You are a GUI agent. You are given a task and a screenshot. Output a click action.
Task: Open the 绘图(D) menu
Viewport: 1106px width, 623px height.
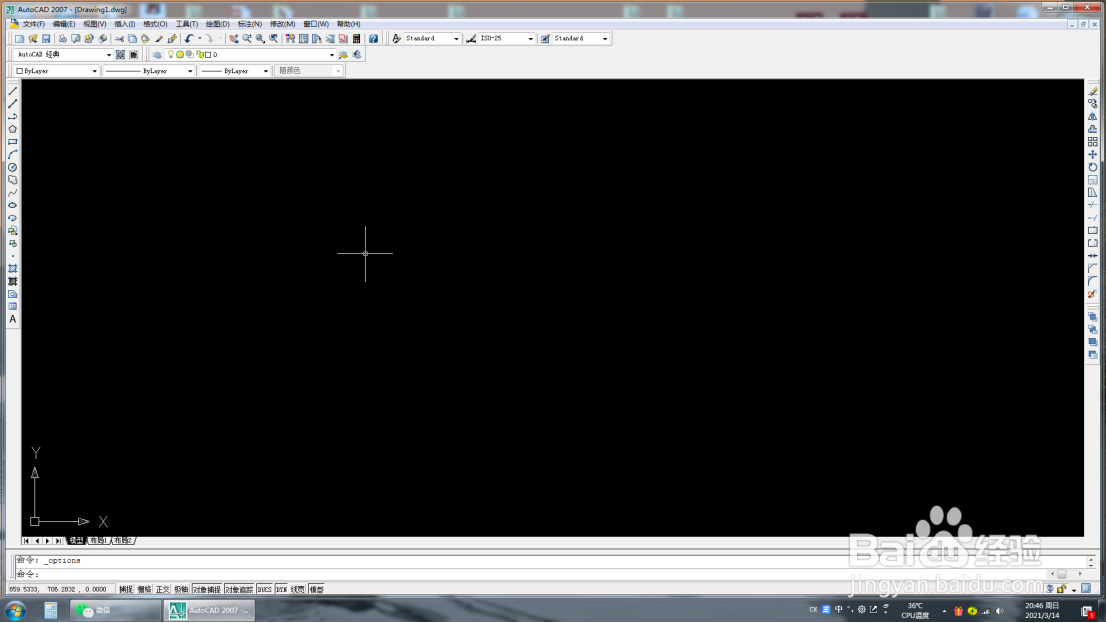pyautogui.click(x=217, y=24)
